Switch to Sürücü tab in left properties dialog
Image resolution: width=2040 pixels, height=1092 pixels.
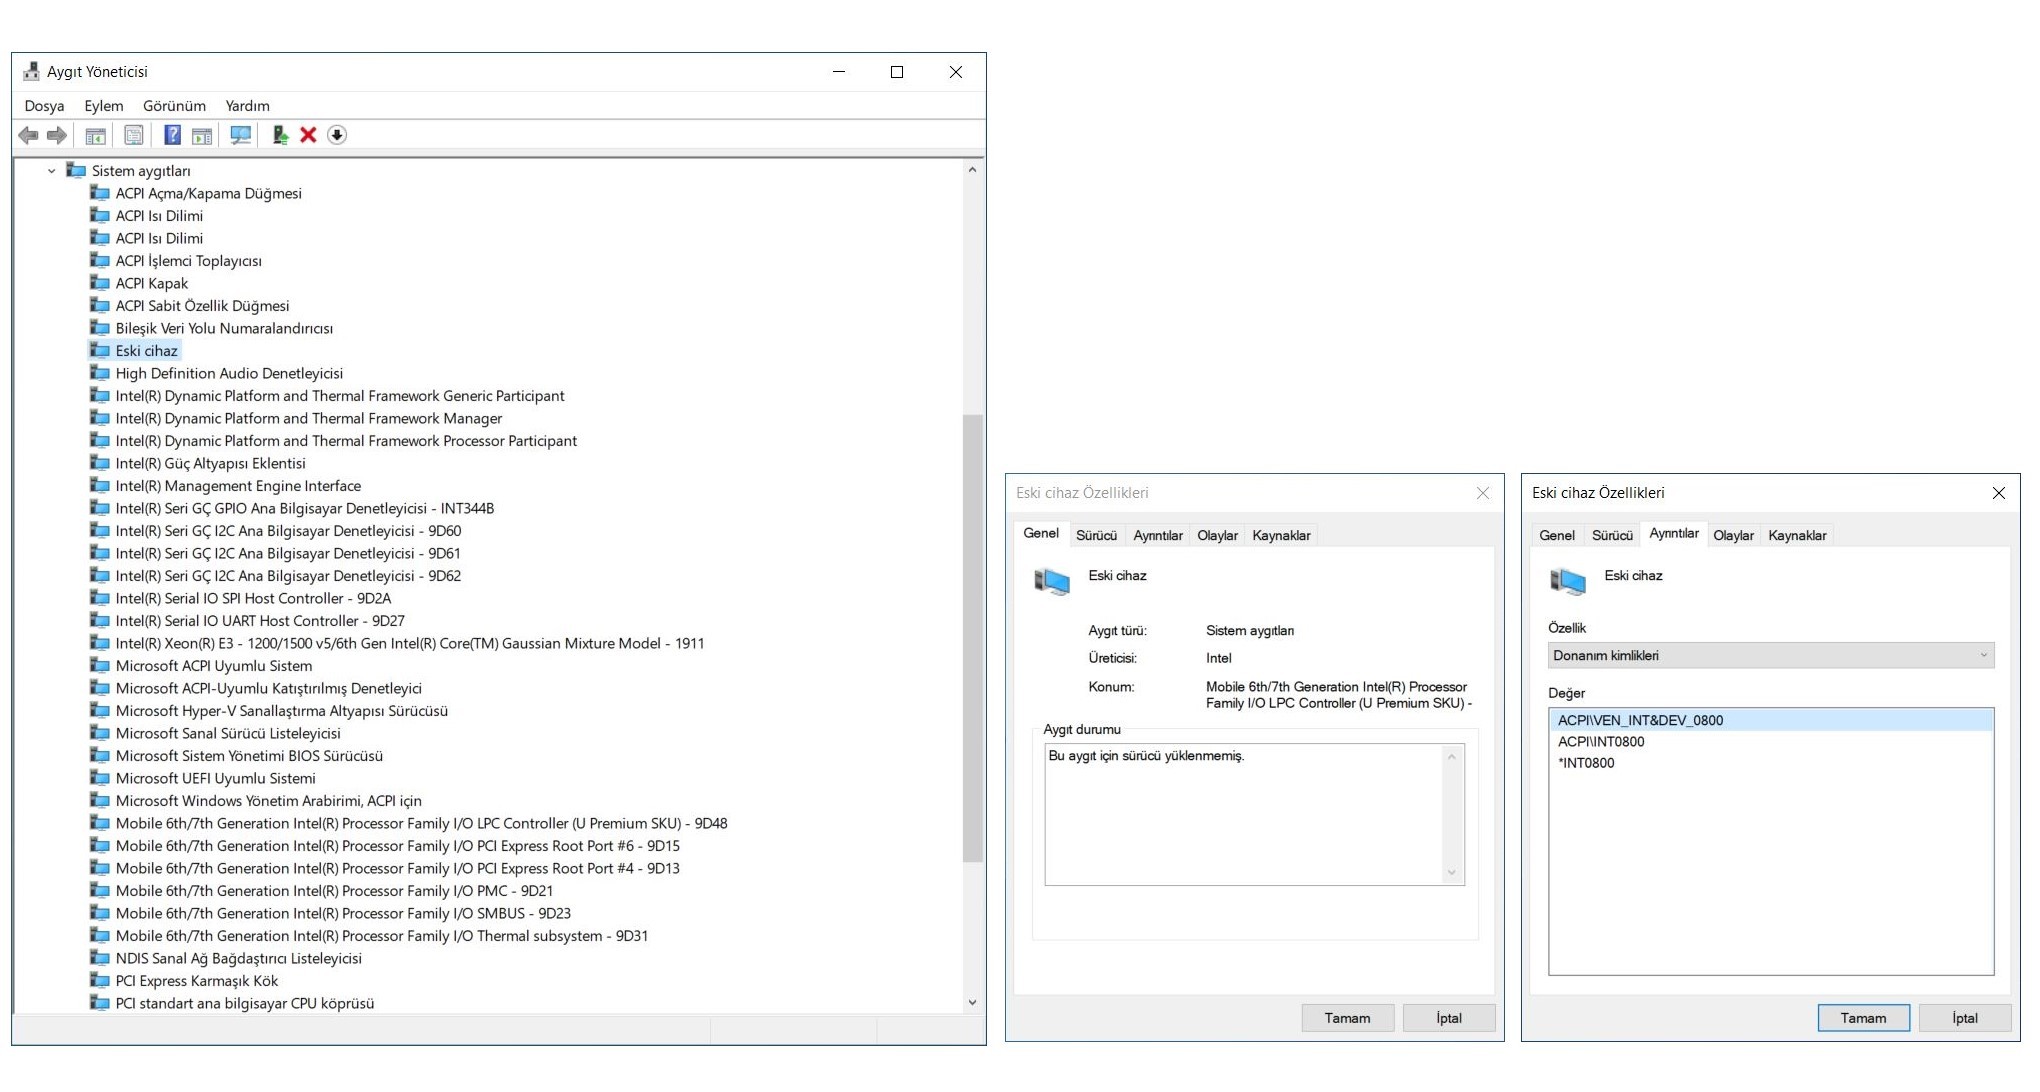tap(1096, 535)
